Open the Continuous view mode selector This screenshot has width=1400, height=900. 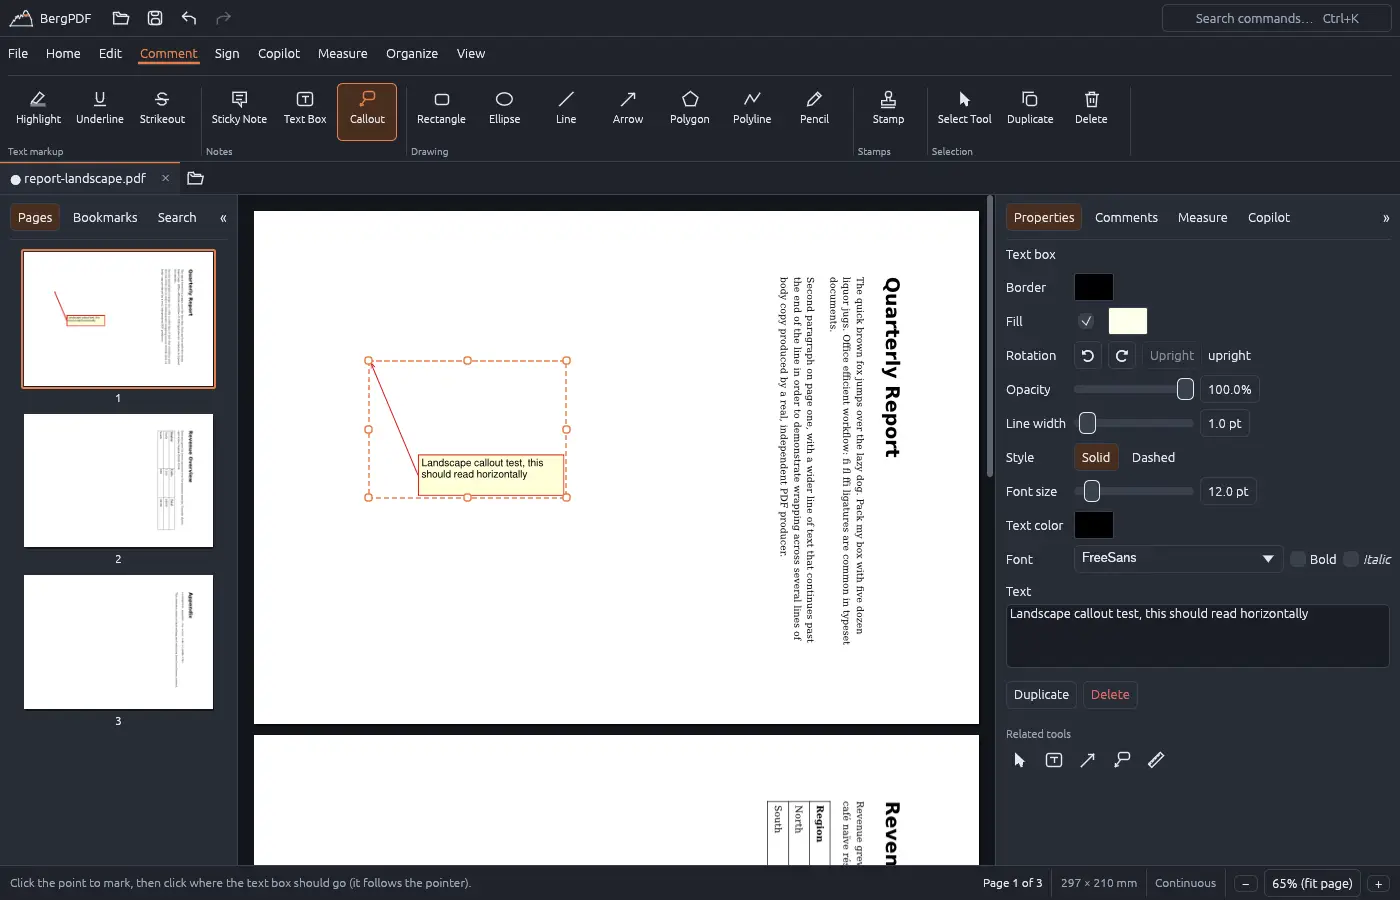pyautogui.click(x=1185, y=883)
